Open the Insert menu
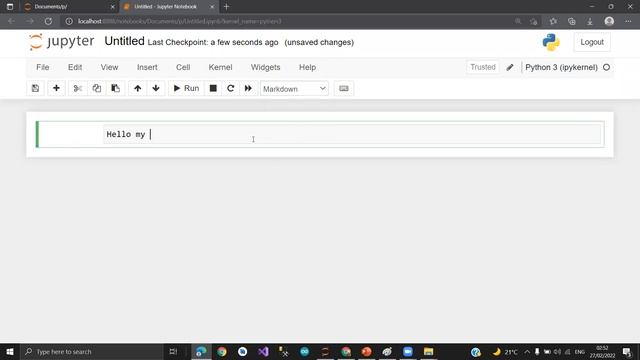This screenshot has height=360, width=640. 147,67
